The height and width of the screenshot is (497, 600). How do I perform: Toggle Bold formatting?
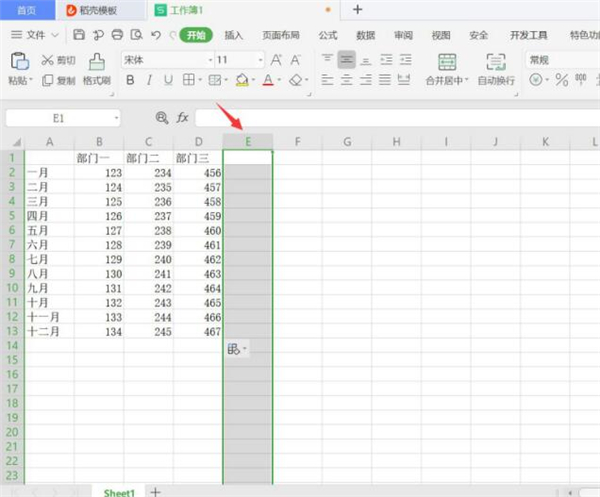pos(130,80)
